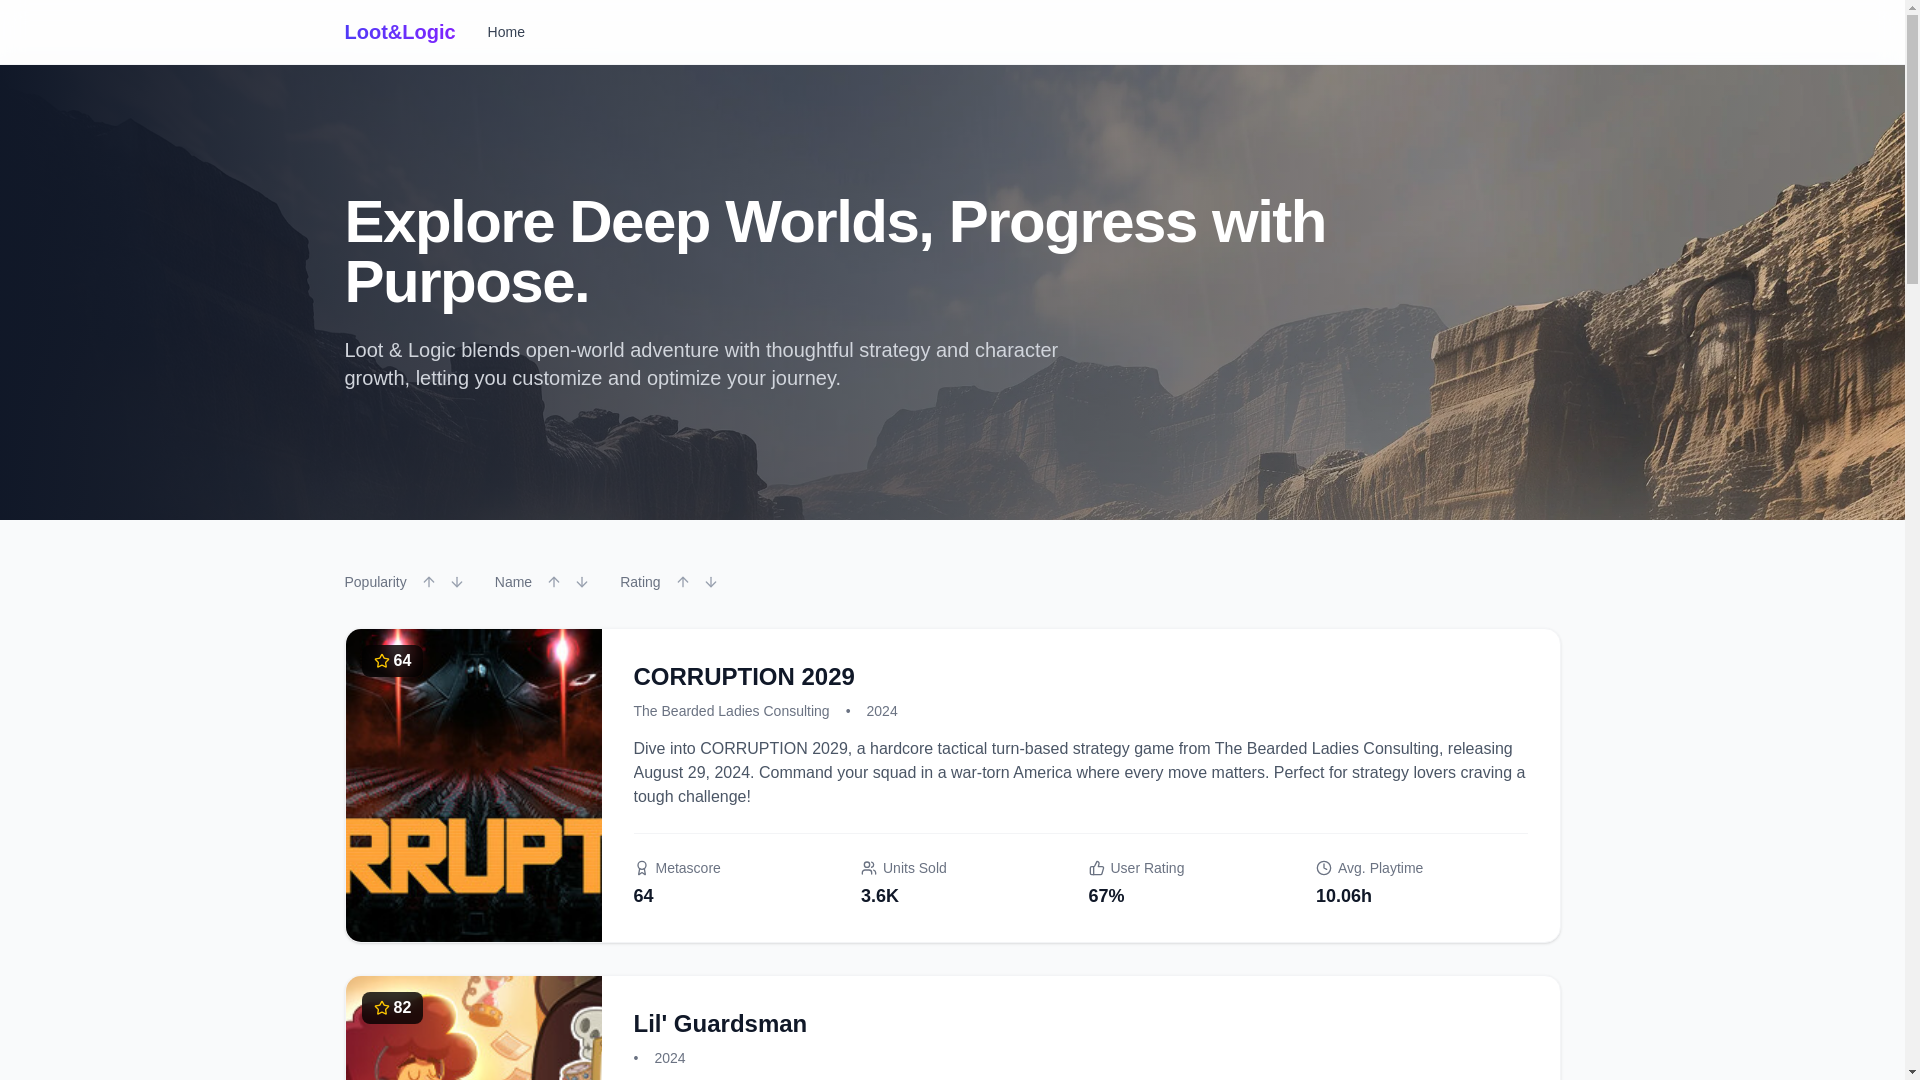Click the Metascore medal icon
This screenshot has height=1080, width=1920.
642,868
